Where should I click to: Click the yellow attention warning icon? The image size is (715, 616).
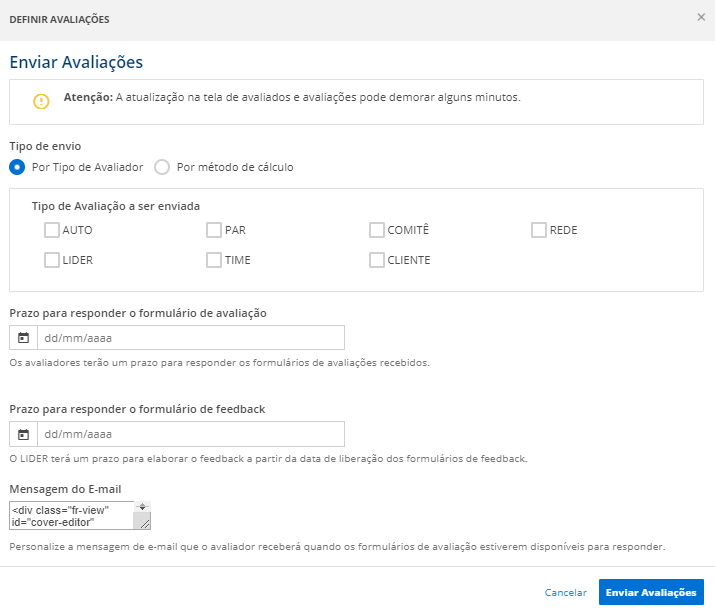(41, 101)
